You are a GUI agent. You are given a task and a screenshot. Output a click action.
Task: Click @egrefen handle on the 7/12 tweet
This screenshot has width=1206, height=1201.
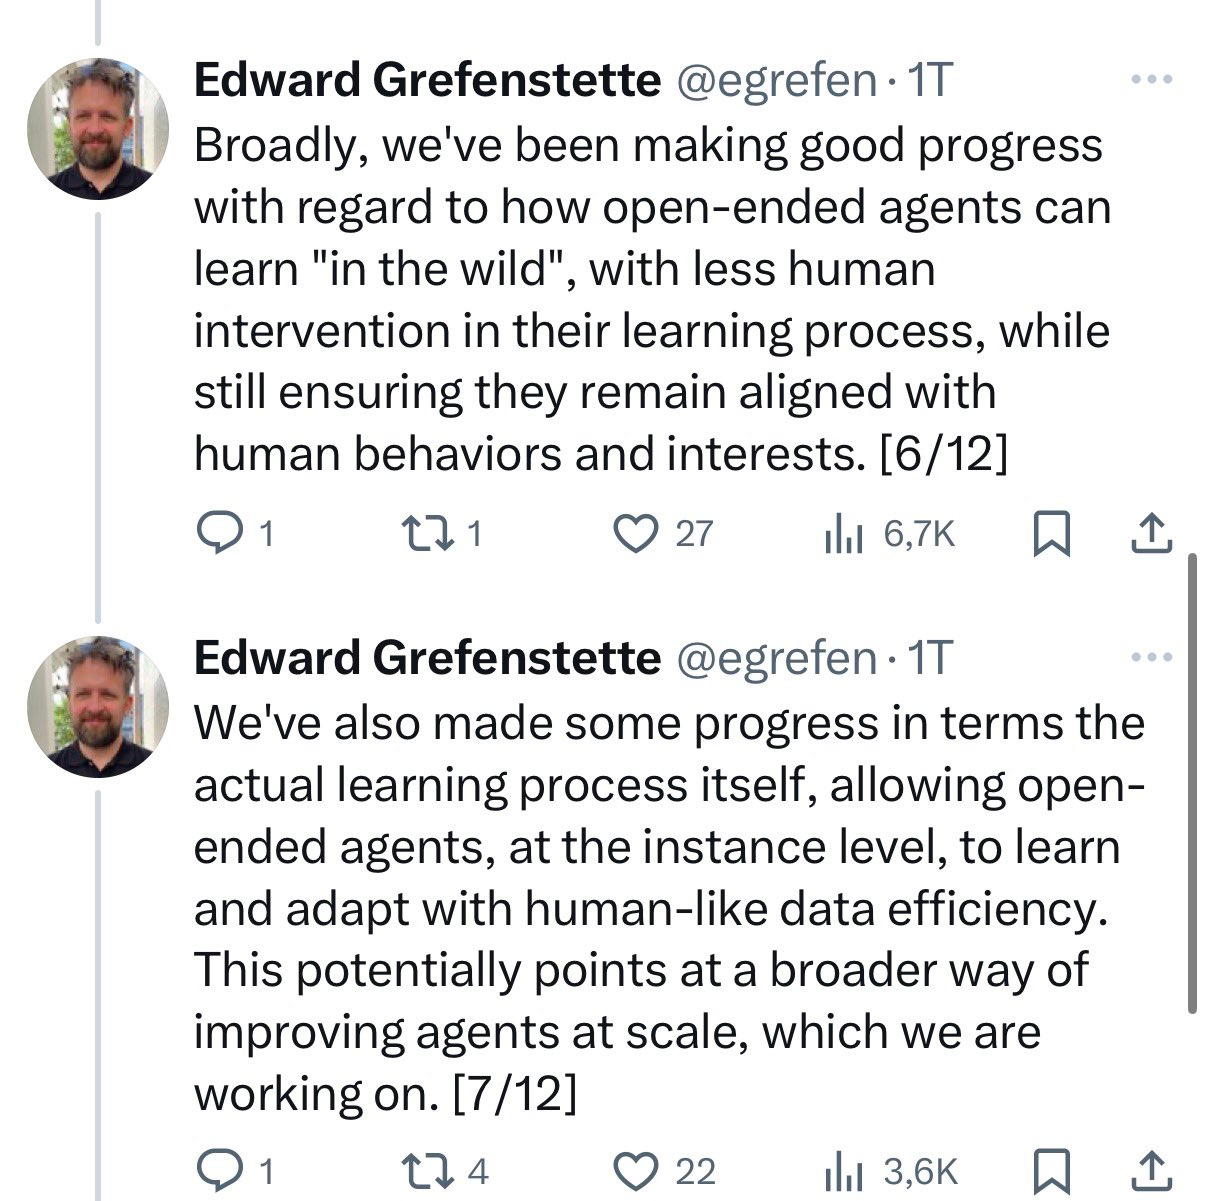pyautogui.click(x=777, y=657)
